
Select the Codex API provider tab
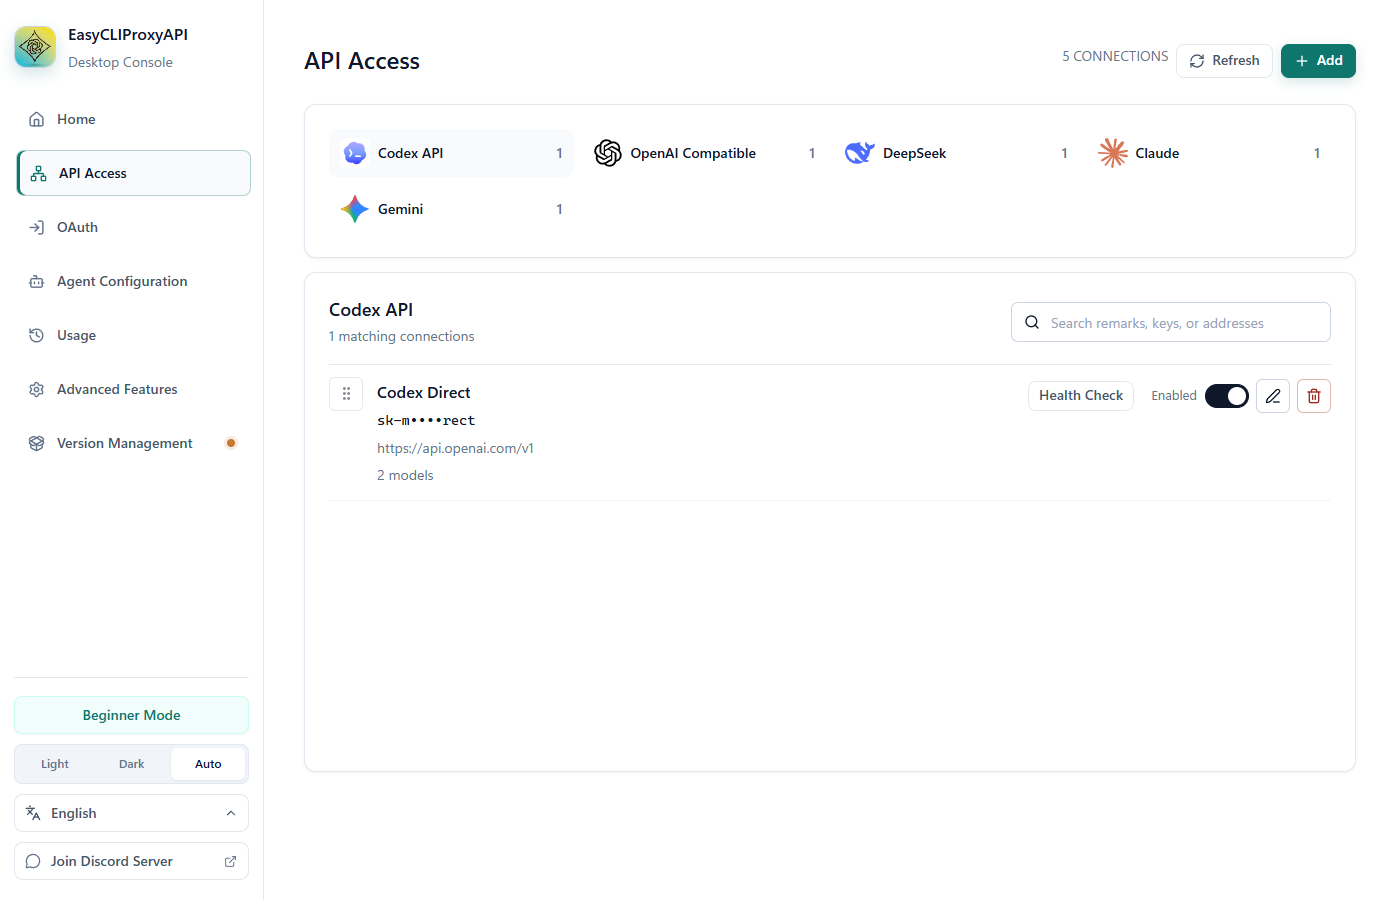pyautogui.click(x=452, y=153)
